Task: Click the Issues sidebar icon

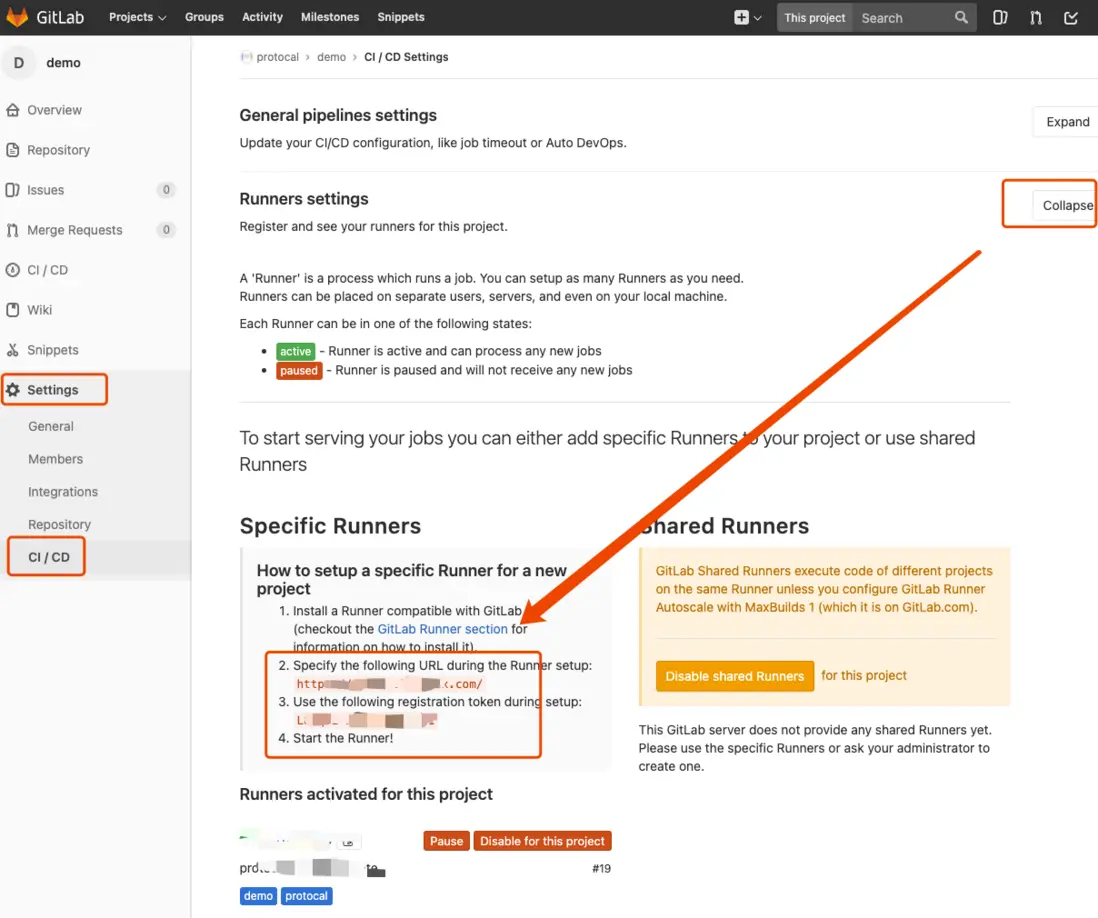Action: tap(13, 190)
